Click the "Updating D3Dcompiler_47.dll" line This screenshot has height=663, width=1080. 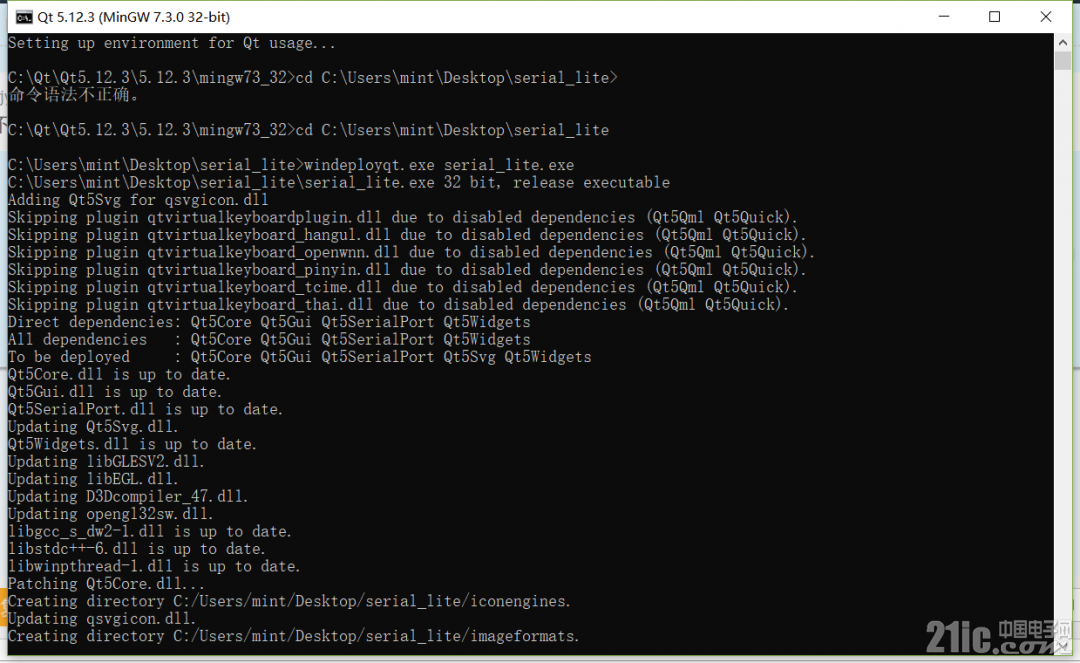127,496
